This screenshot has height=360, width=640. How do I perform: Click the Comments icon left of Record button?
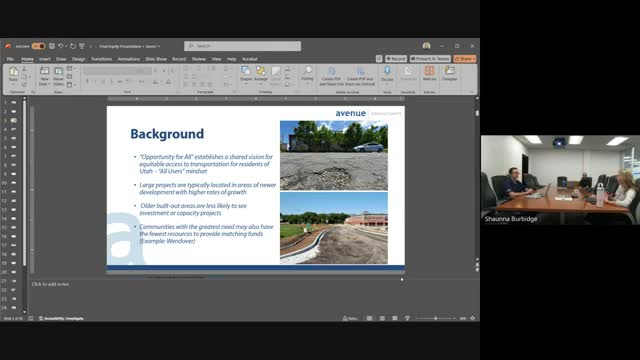click(379, 59)
